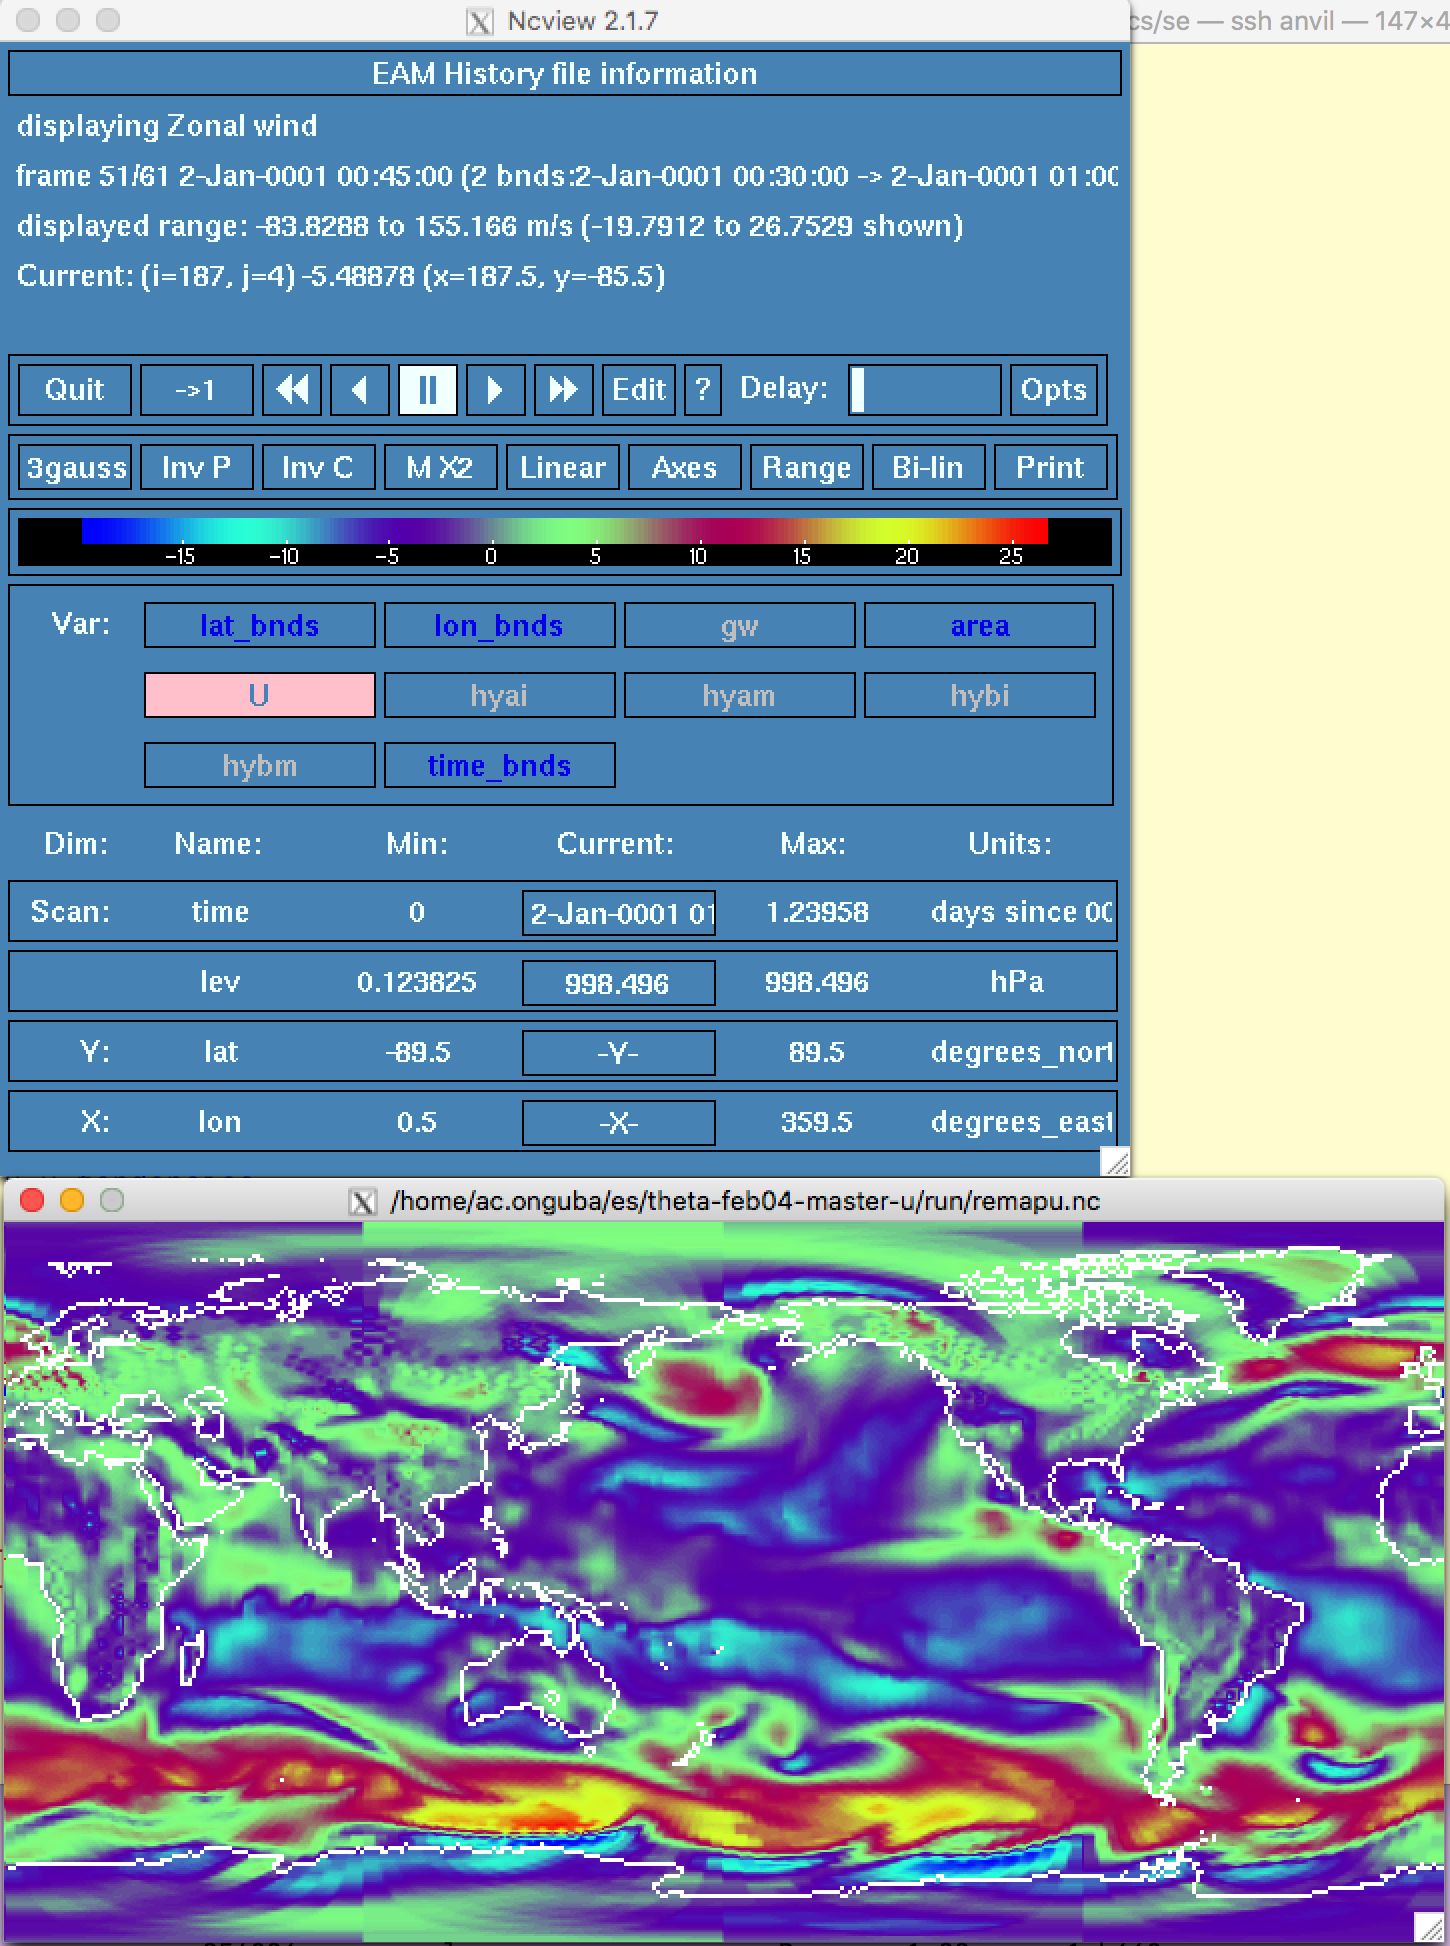This screenshot has height=1946, width=1450.
Task: Click the ->1 reset to first frame button
Action: [197, 389]
